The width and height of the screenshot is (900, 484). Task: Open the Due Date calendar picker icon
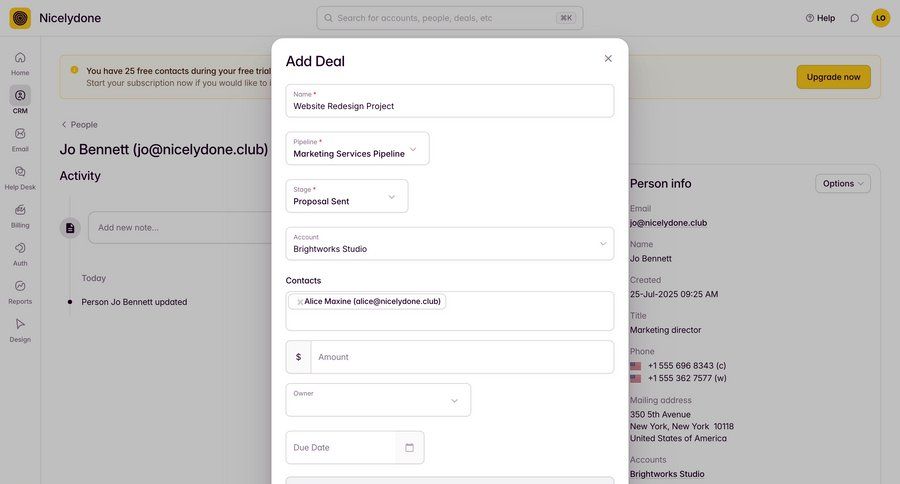[x=409, y=447]
